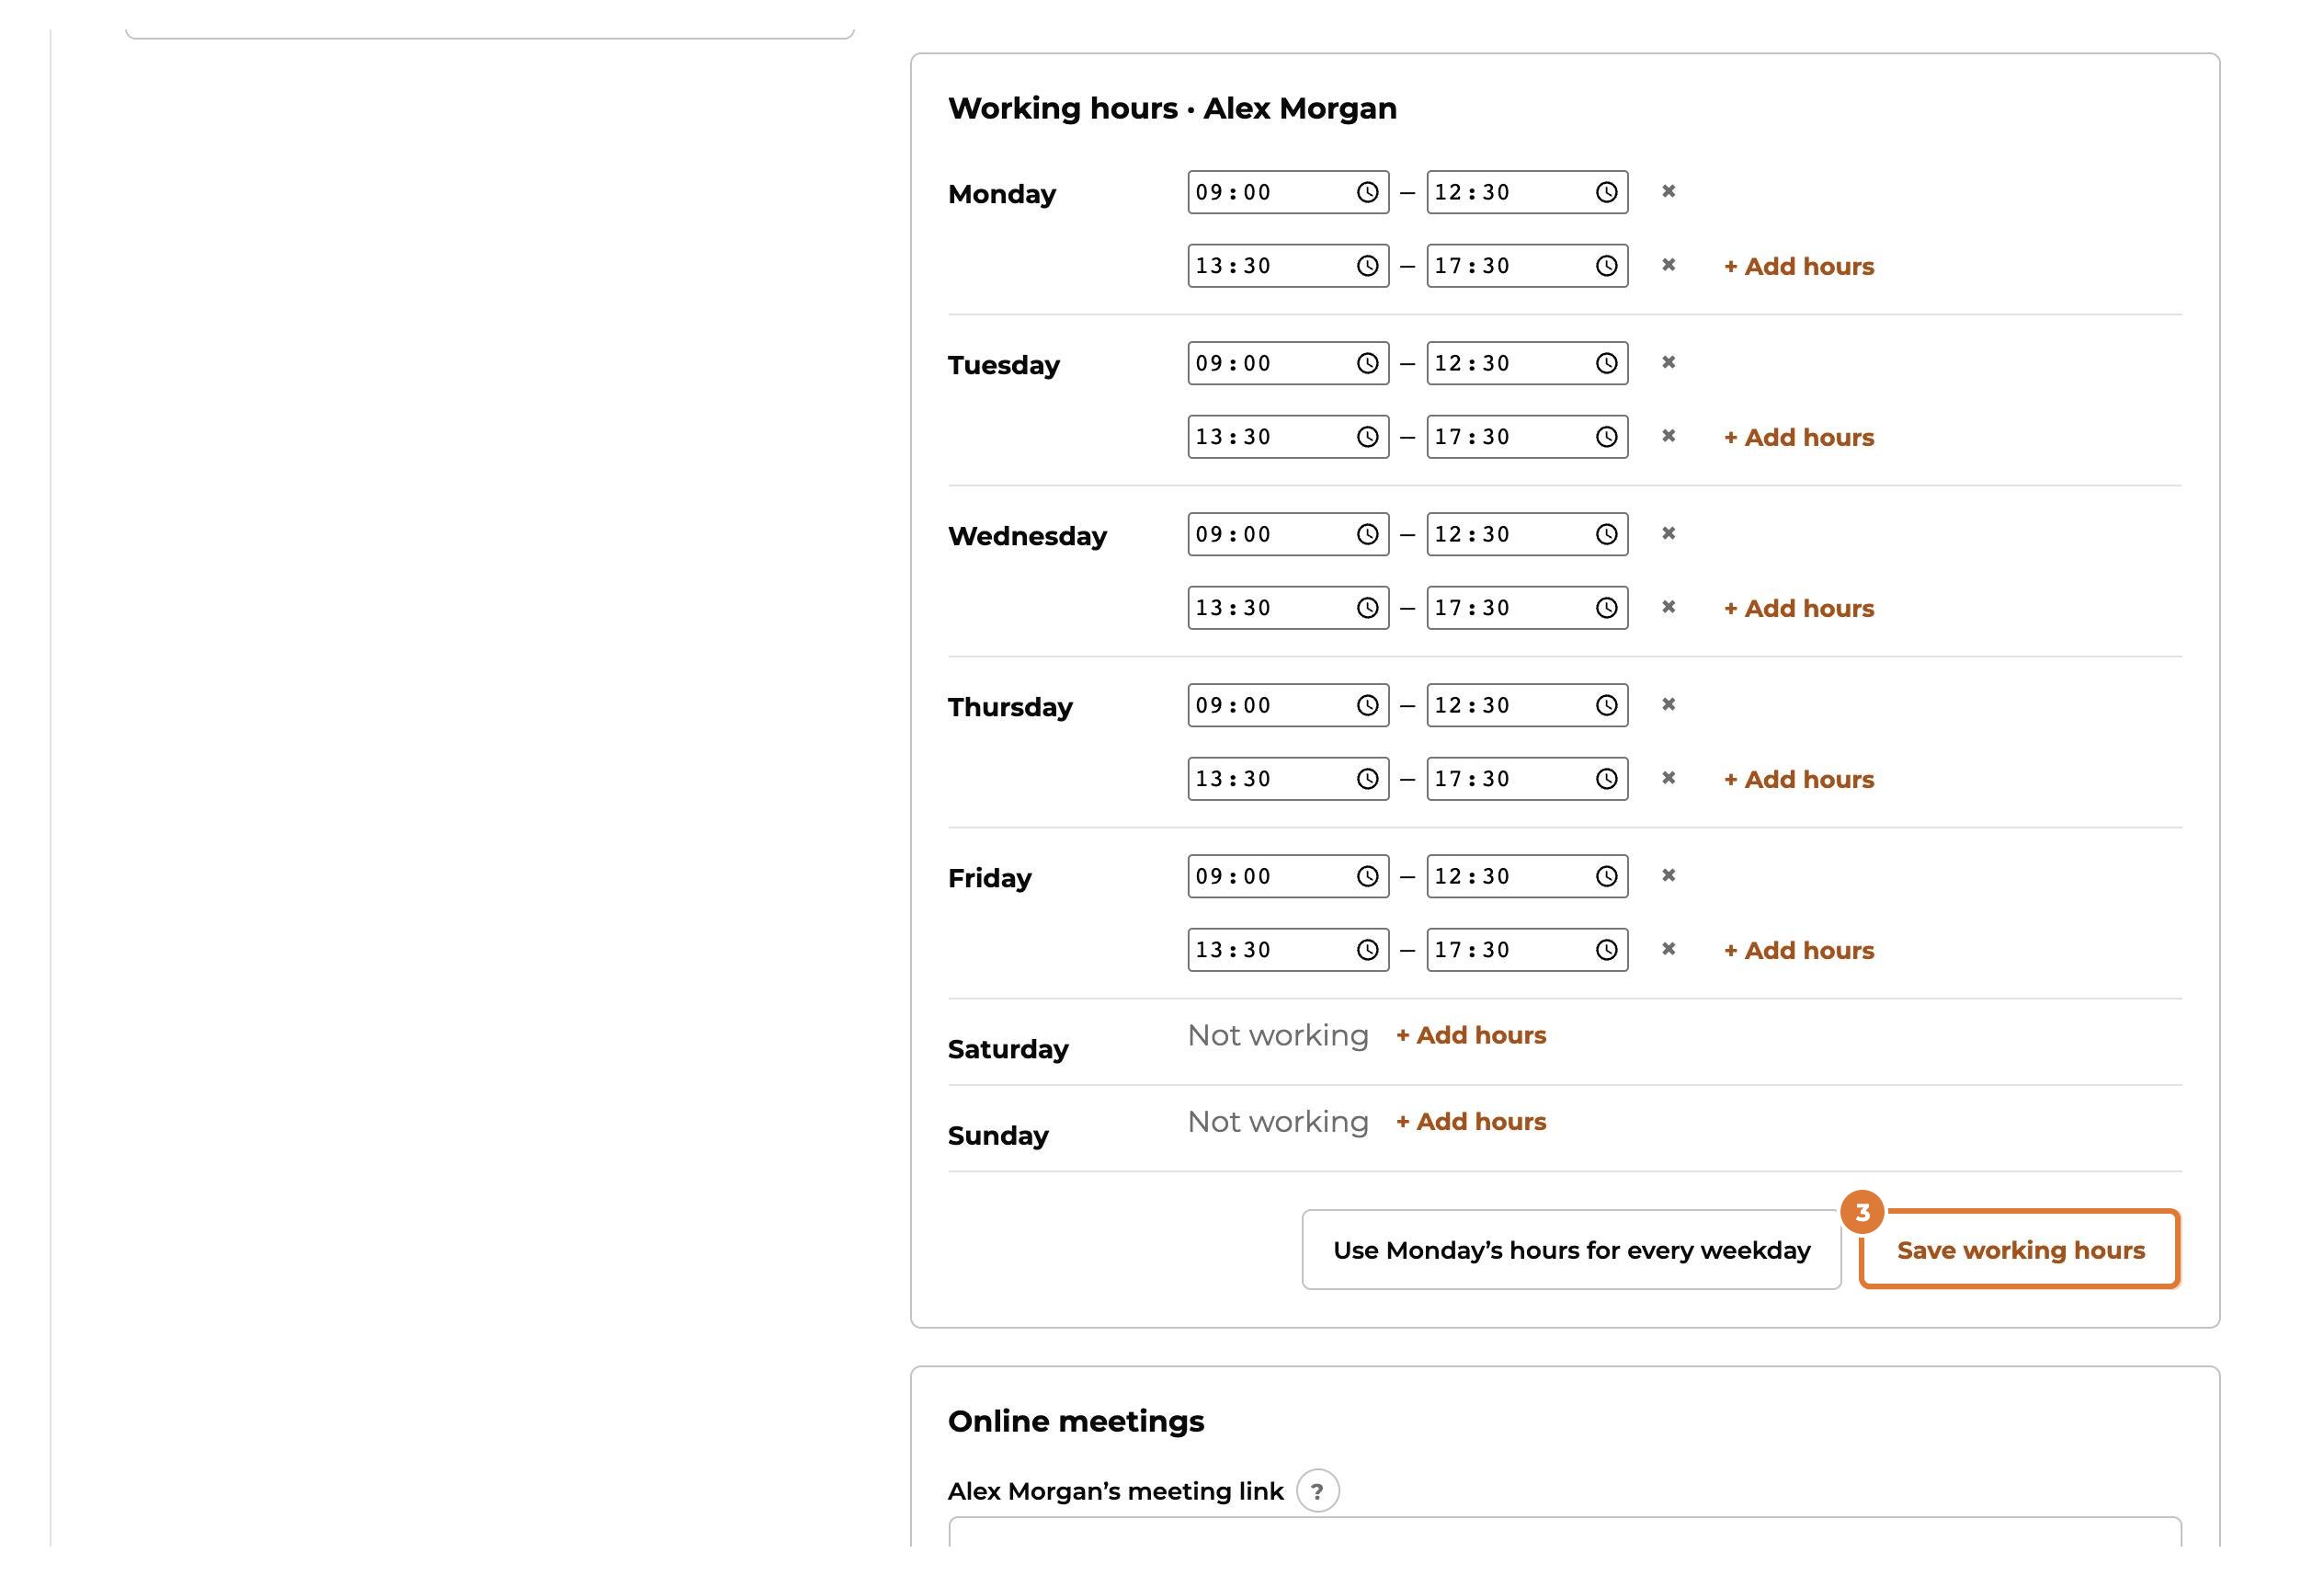The height and width of the screenshot is (1576, 2324).
Task: Open clock picker for Wednesday 17:30 end
Action: tap(1606, 608)
